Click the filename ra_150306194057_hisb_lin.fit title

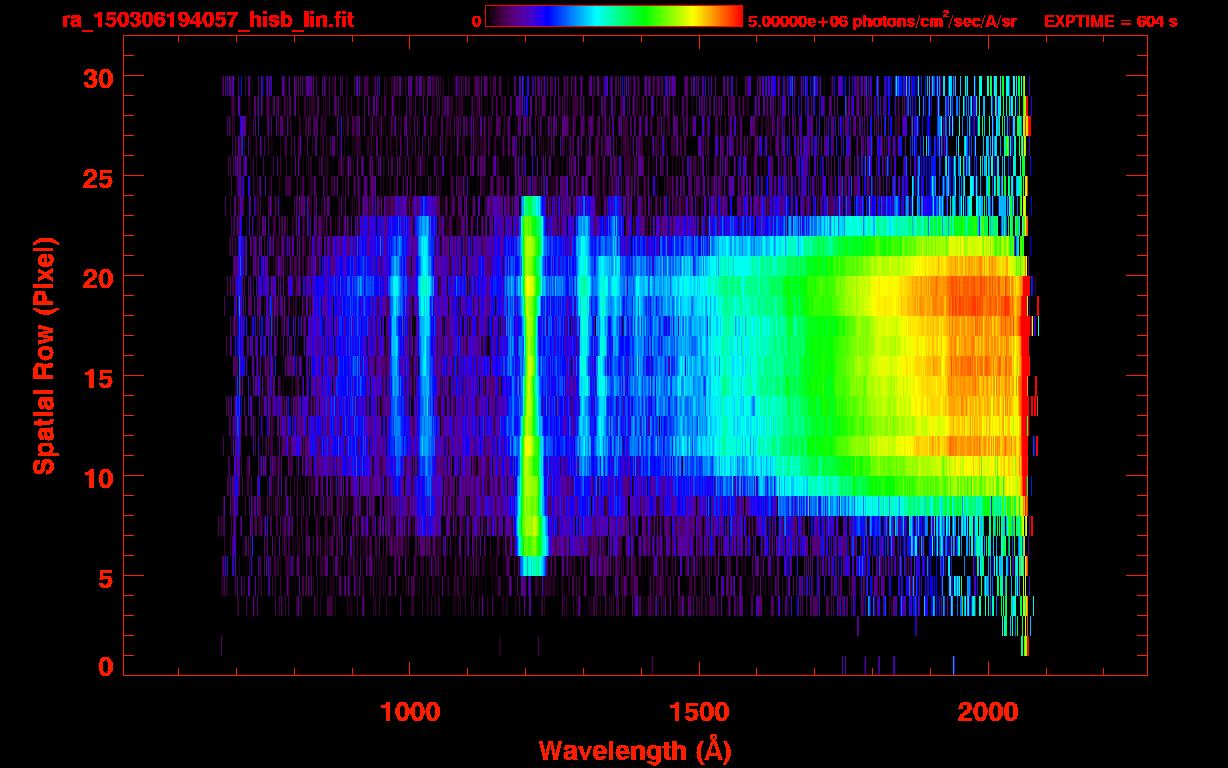207,19
